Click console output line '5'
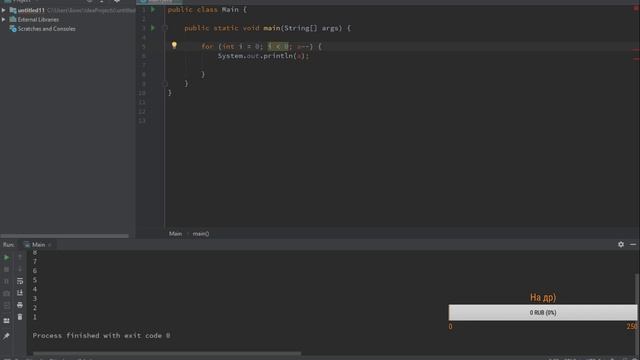The height and width of the screenshot is (360, 640). click(x=35, y=280)
